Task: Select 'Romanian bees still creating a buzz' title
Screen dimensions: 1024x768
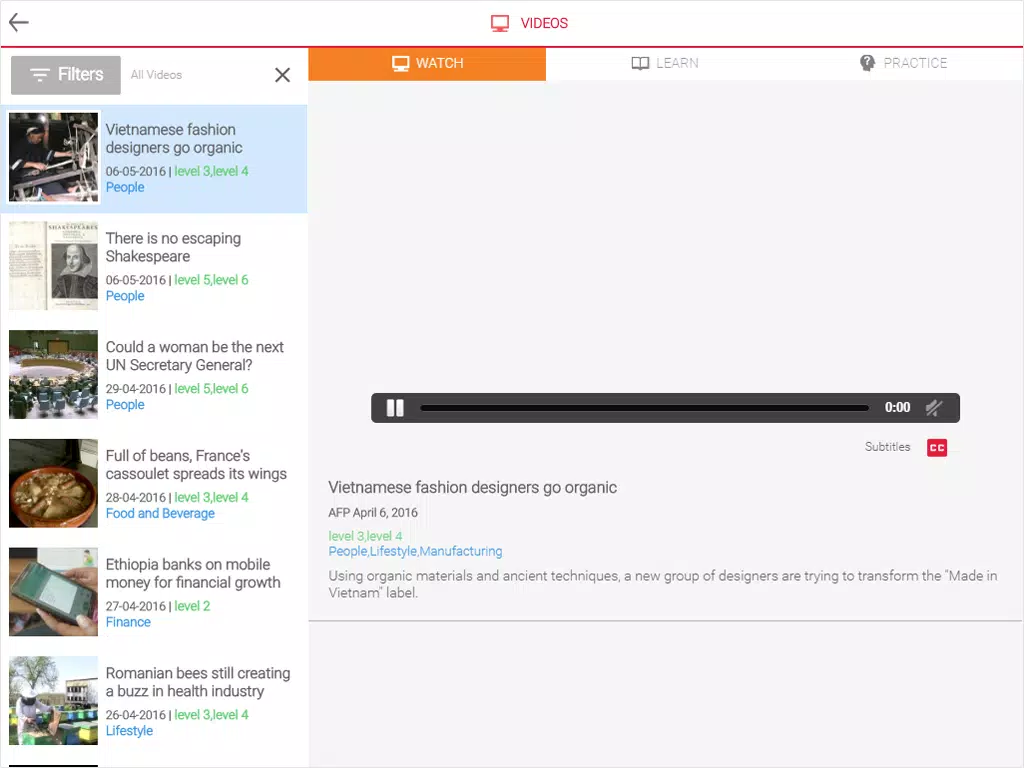Action: coord(198,682)
